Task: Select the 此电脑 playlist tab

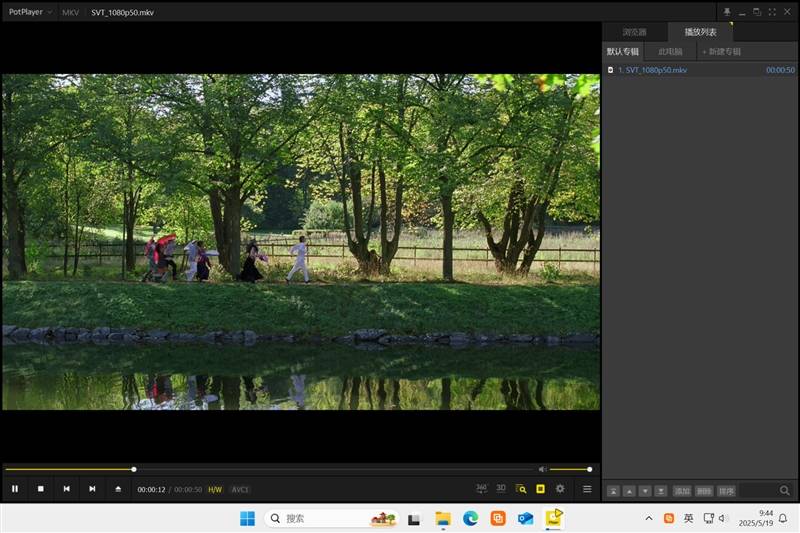Action: (x=670, y=52)
